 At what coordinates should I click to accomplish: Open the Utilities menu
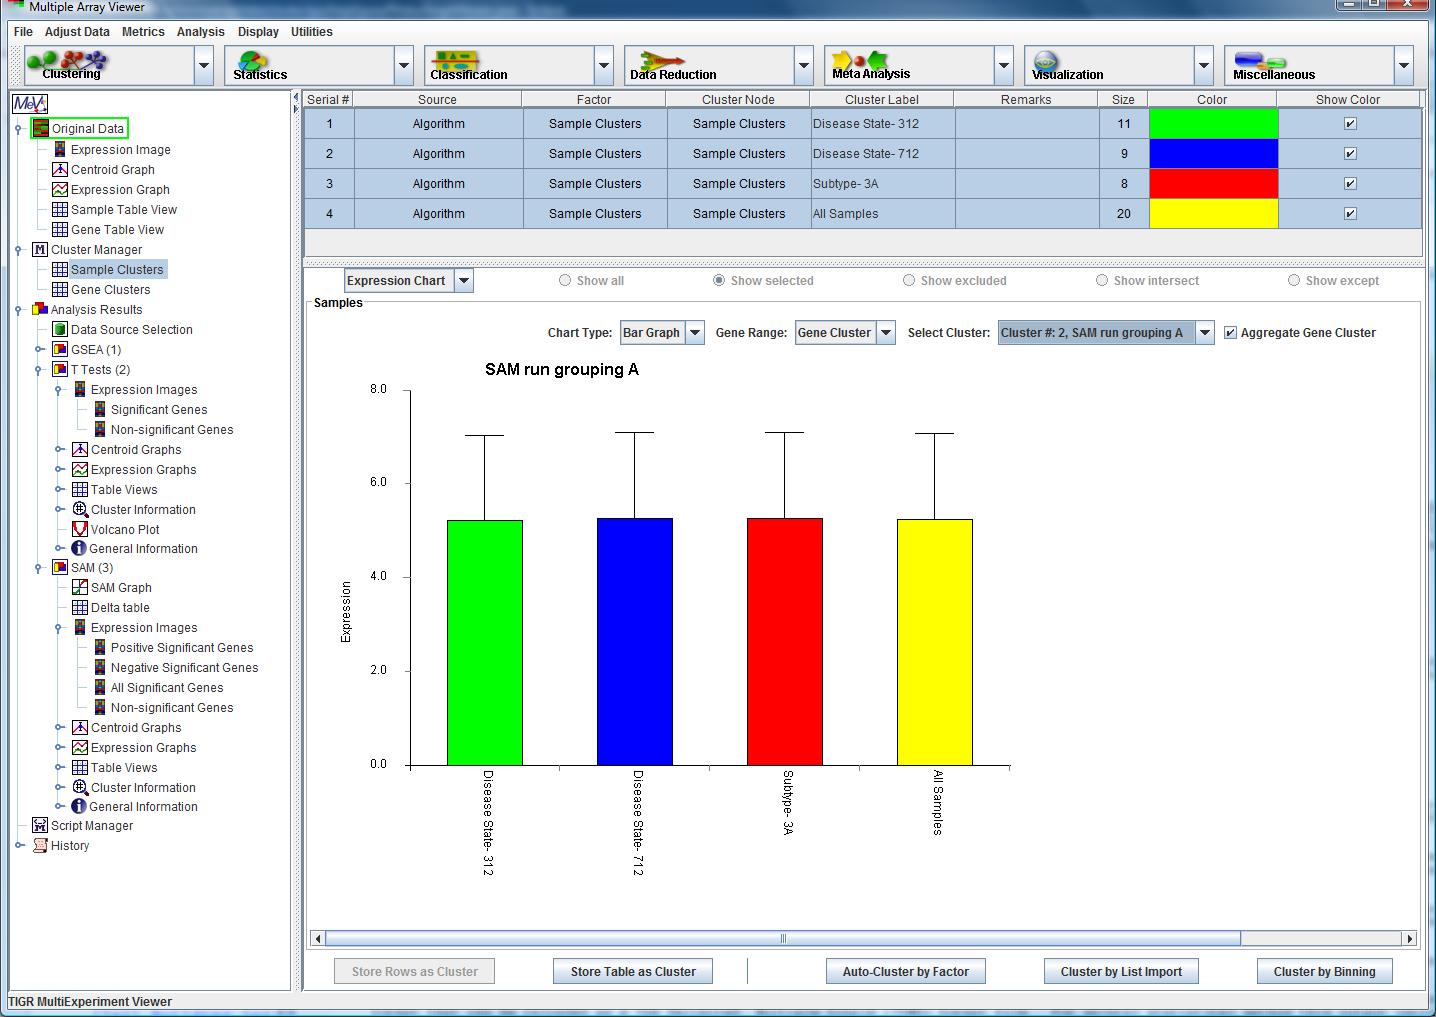(311, 32)
